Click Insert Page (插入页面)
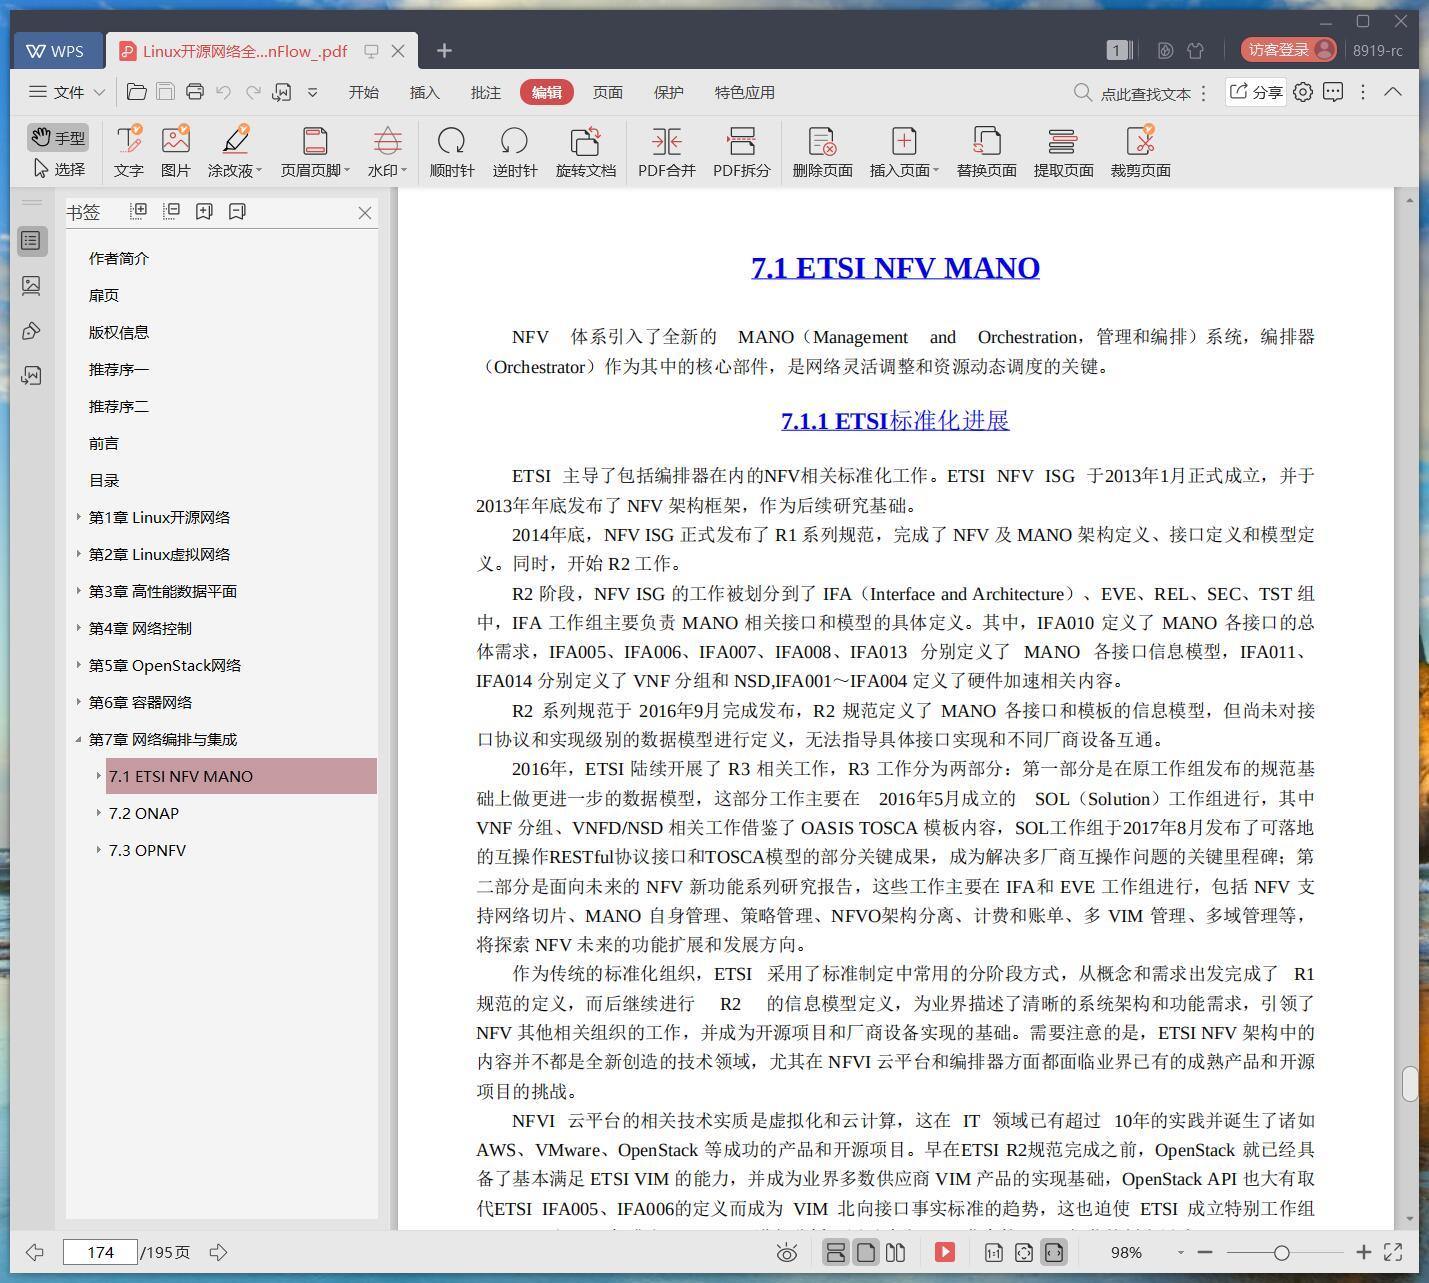The image size is (1429, 1283). click(904, 152)
